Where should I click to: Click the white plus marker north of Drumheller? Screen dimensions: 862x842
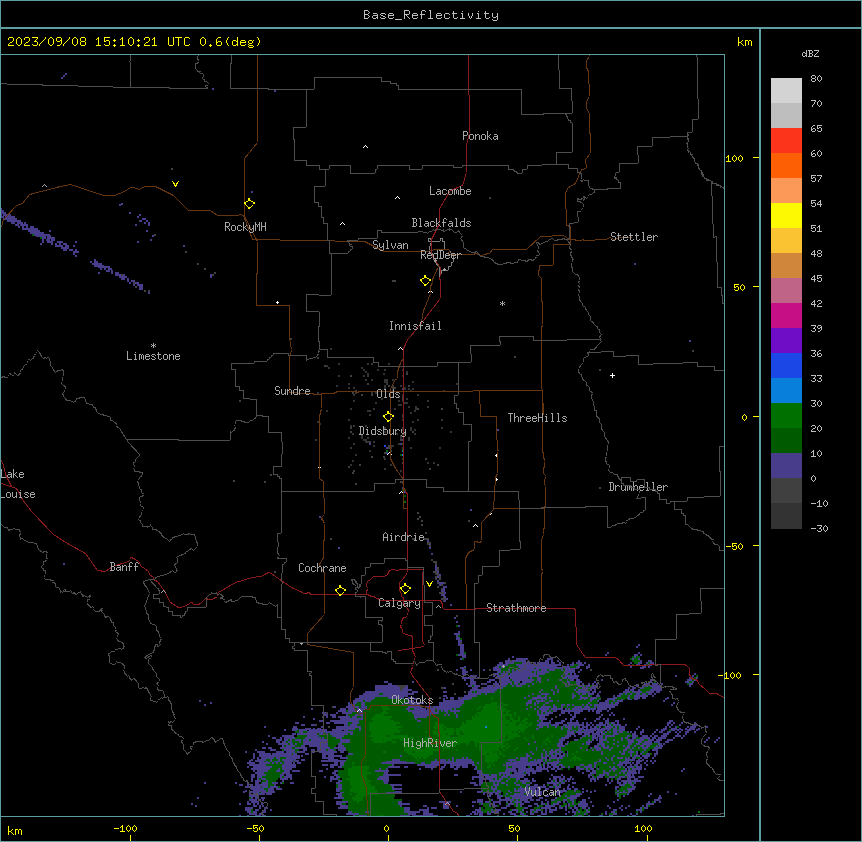pos(612,375)
